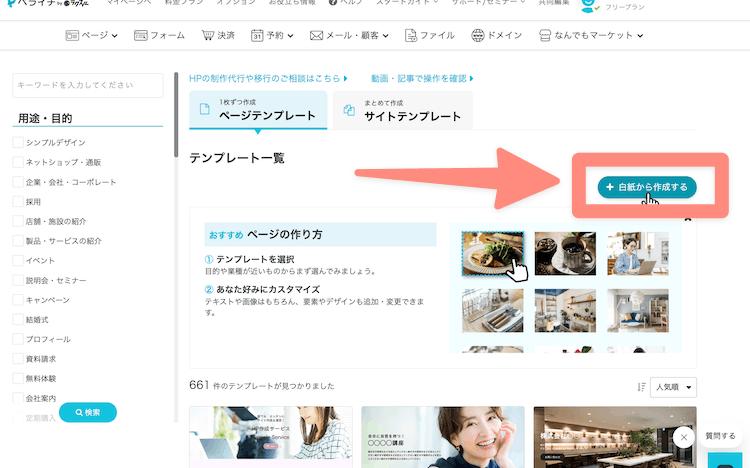Click the 質問する chat button

click(720, 436)
